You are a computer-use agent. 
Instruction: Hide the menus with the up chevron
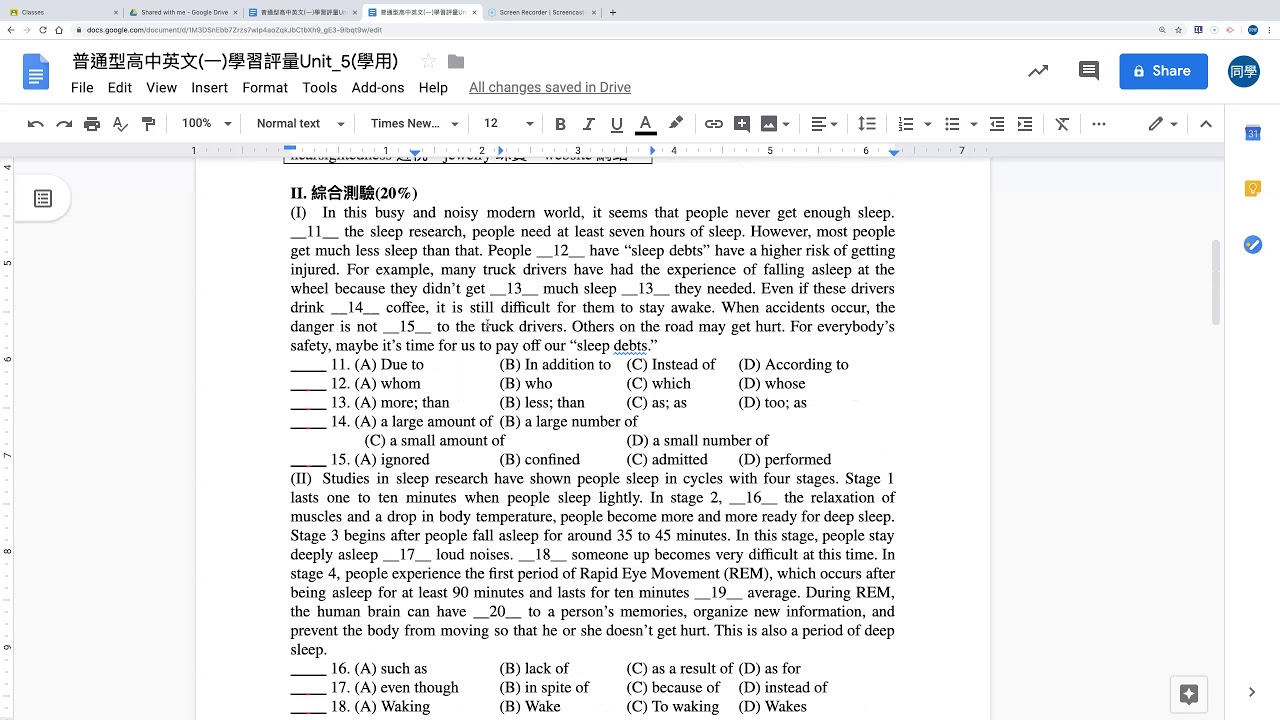[1205, 124]
